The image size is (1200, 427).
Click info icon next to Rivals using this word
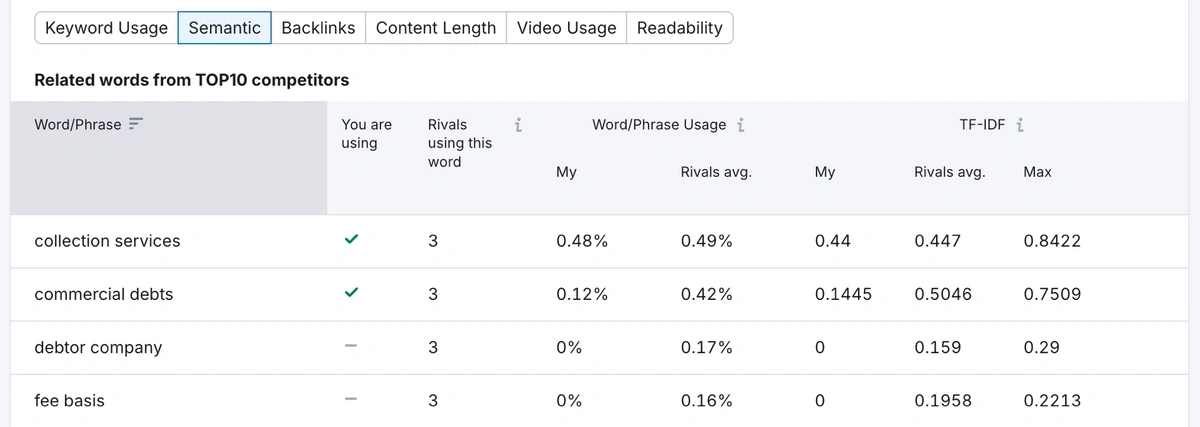point(518,125)
